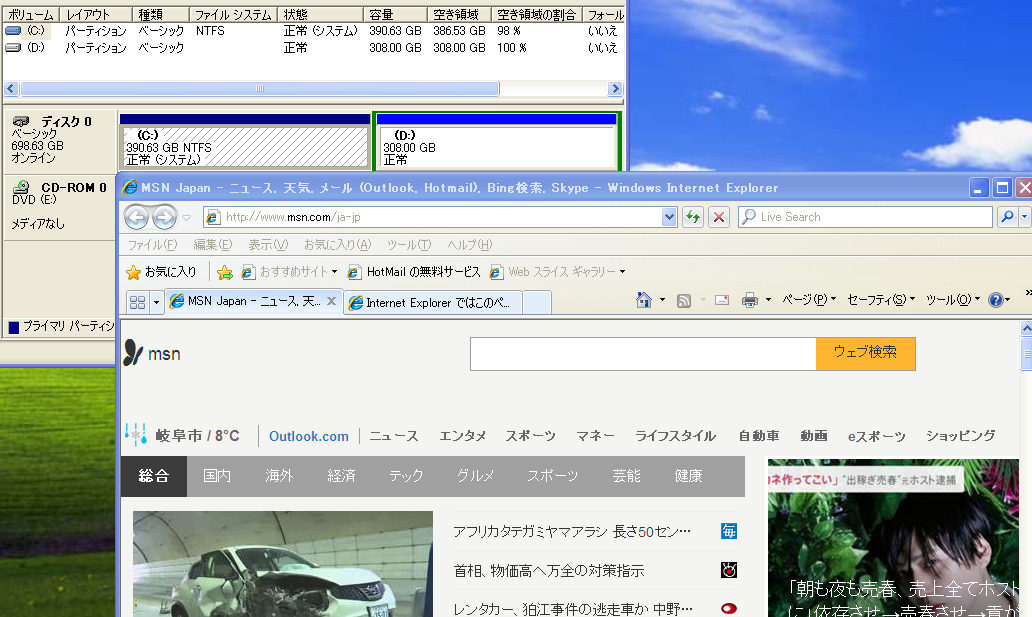Open the セーフティ(S) command bar menu
This screenshot has height=617, width=1032.
pos(881,300)
